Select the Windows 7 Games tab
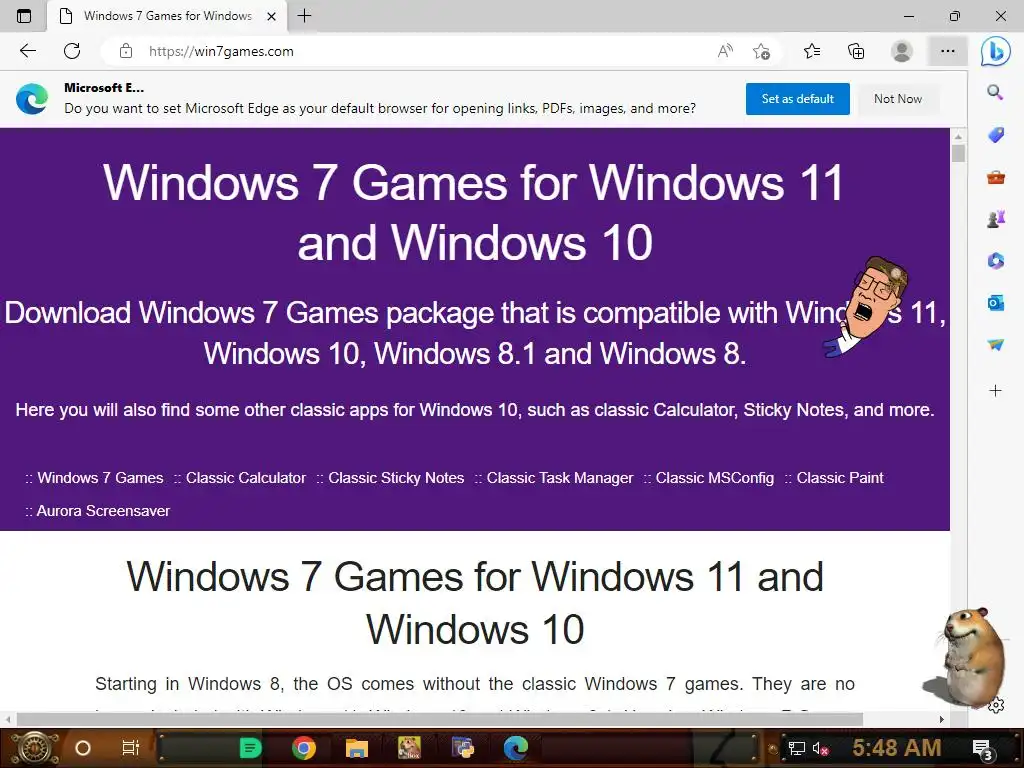 tap(167, 16)
